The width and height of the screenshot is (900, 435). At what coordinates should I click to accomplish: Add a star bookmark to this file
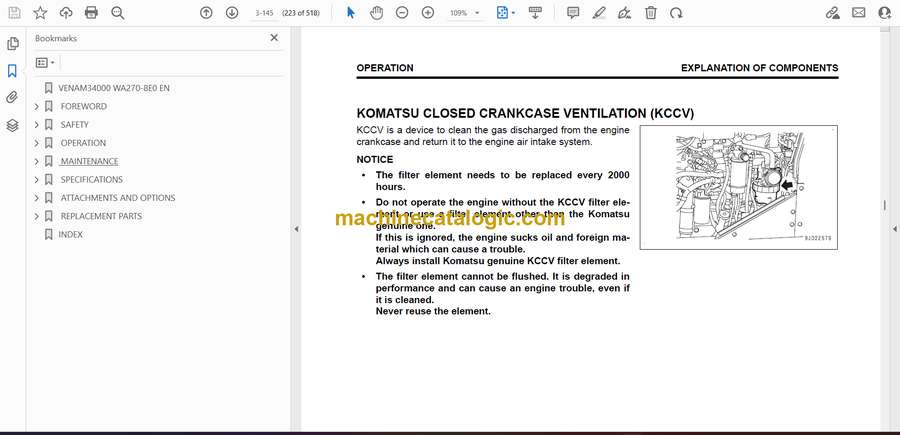[x=40, y=13]
